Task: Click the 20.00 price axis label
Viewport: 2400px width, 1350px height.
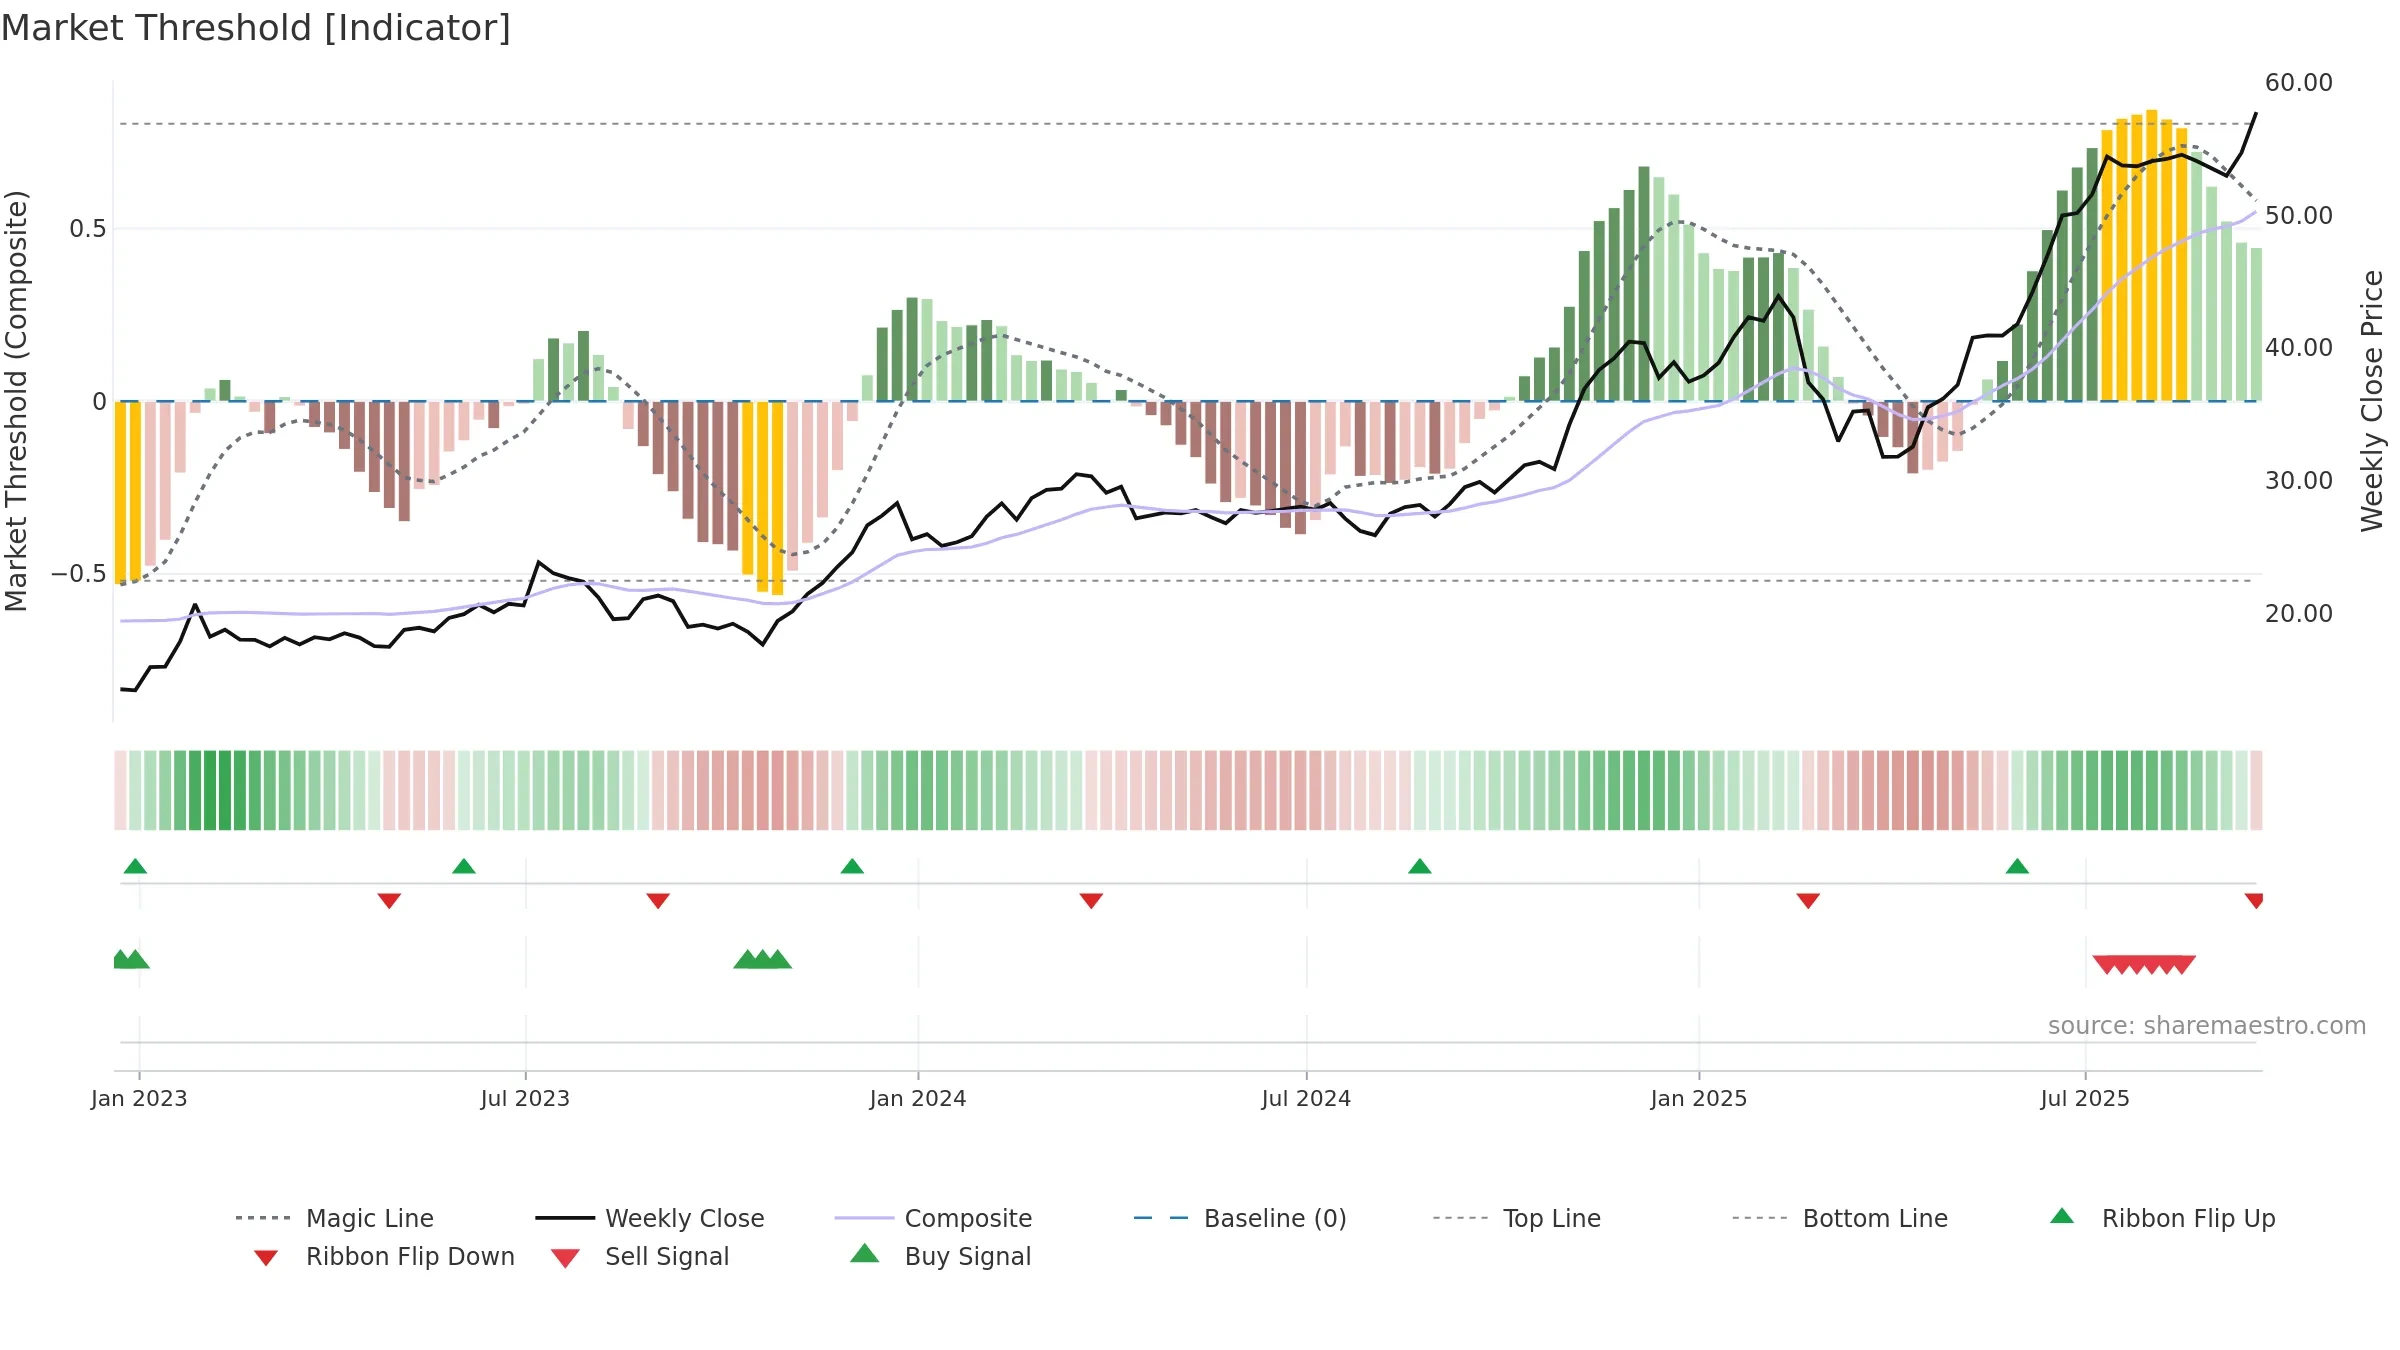Action: [x=2299, y=614]
